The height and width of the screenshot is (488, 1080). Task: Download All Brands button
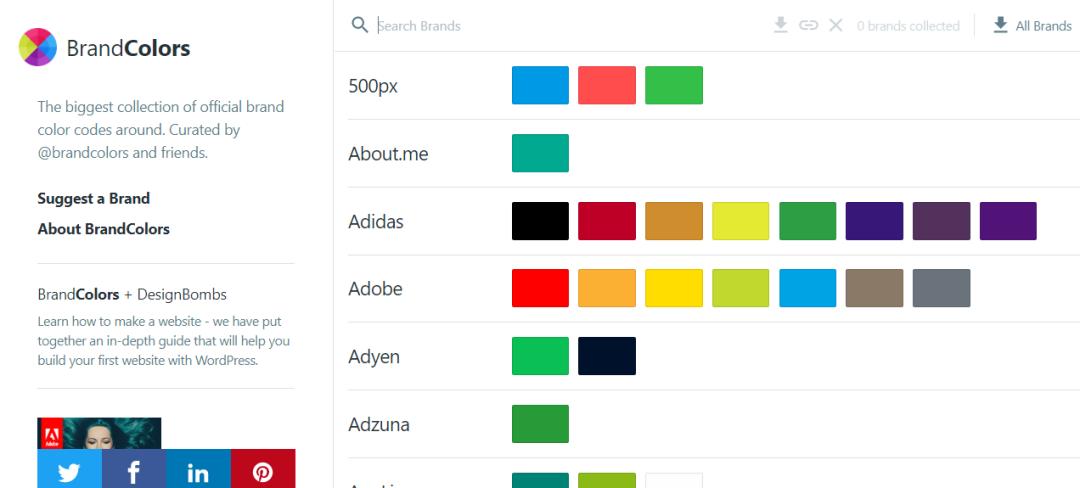pyautogui.click(x=1032, y=26)
